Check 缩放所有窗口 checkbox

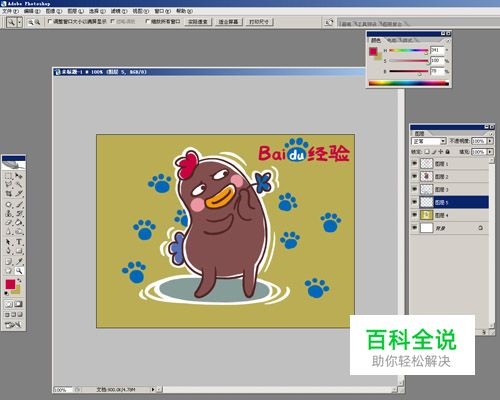click(x=148, y=21)
